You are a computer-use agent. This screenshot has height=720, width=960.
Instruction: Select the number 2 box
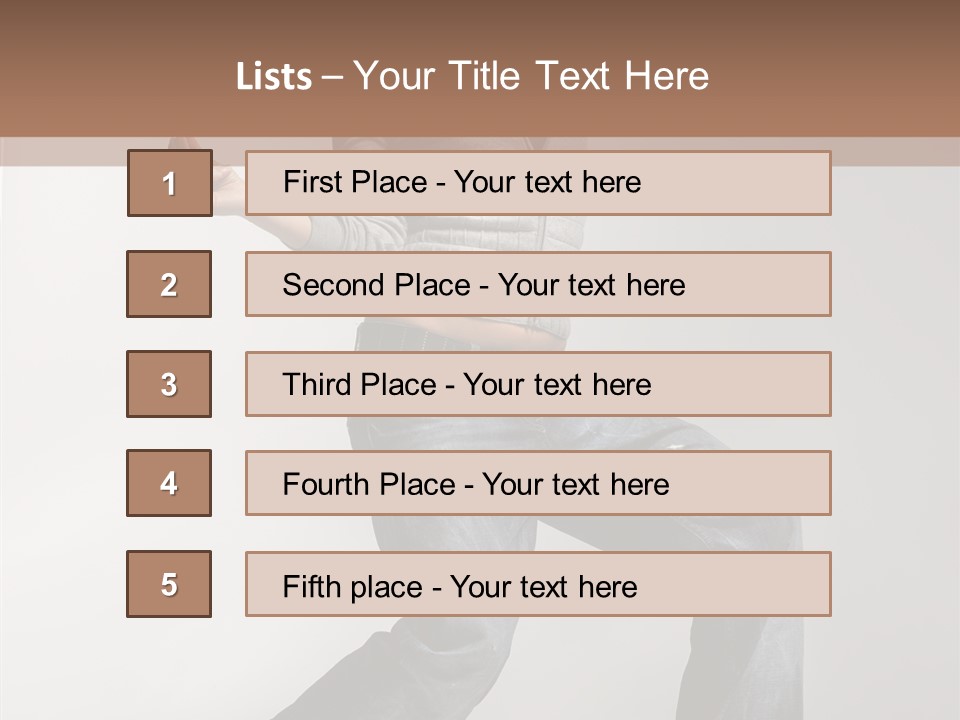[x=169, y=284]
